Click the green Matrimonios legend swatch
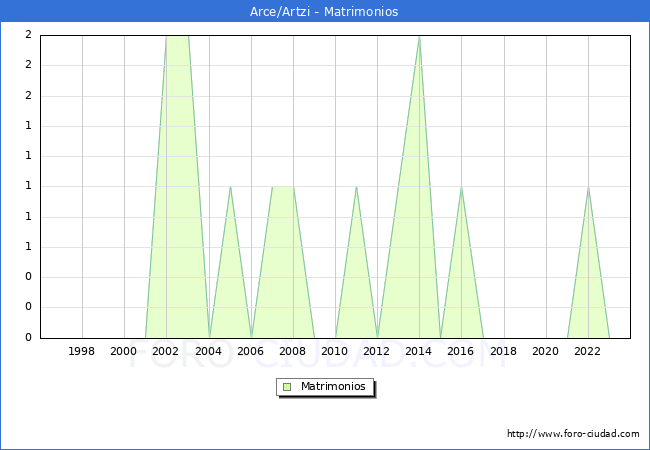 287,387
